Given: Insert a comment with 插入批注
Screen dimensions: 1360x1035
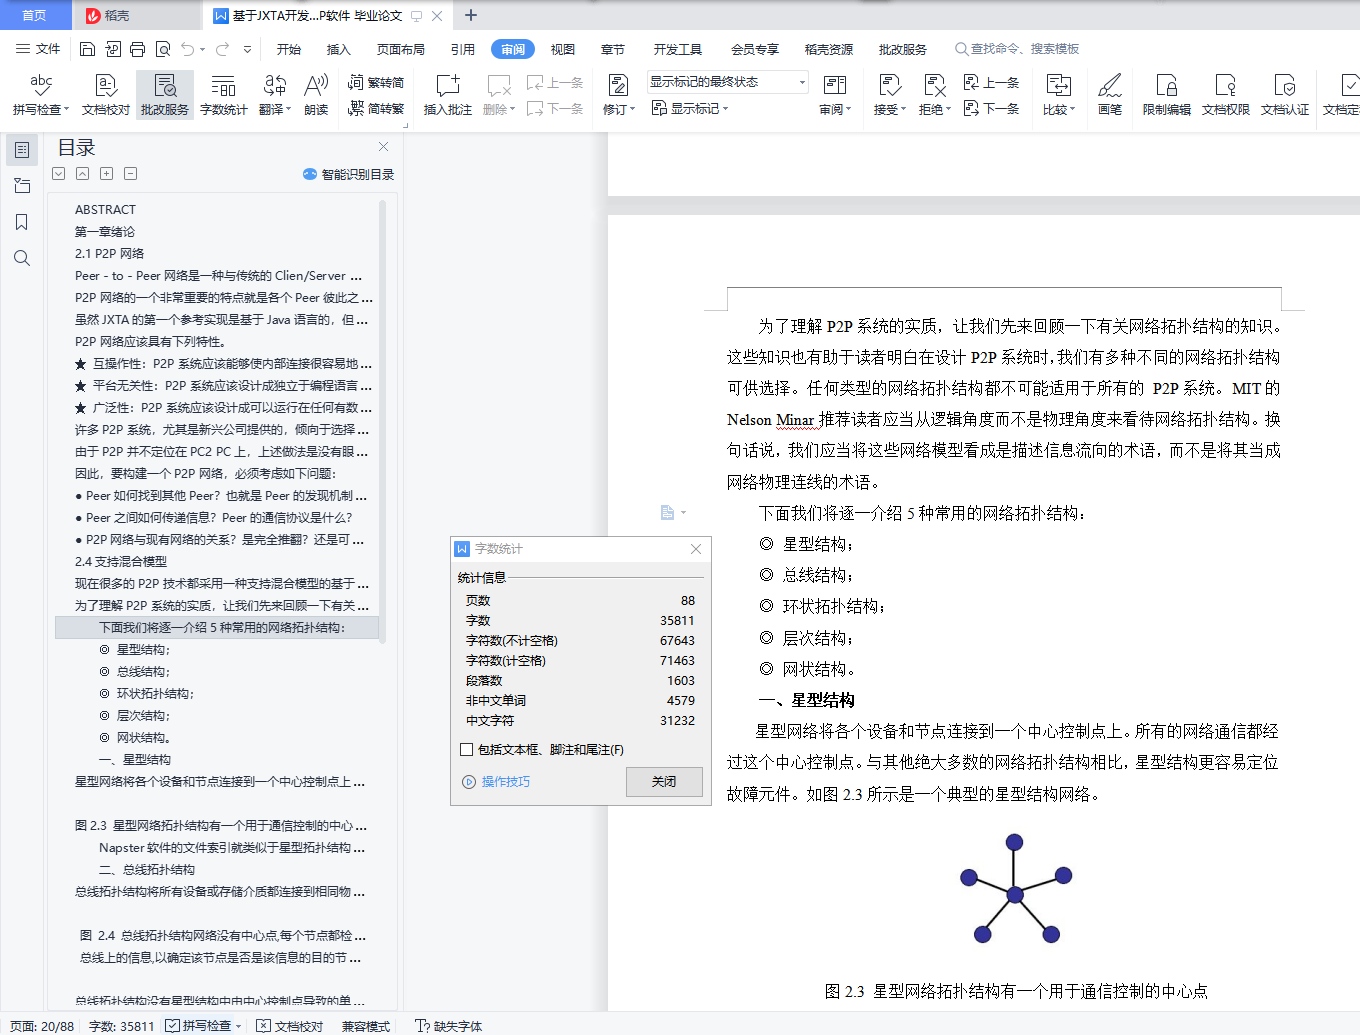Looking at the screenshot, I should [x=448, y=95].
